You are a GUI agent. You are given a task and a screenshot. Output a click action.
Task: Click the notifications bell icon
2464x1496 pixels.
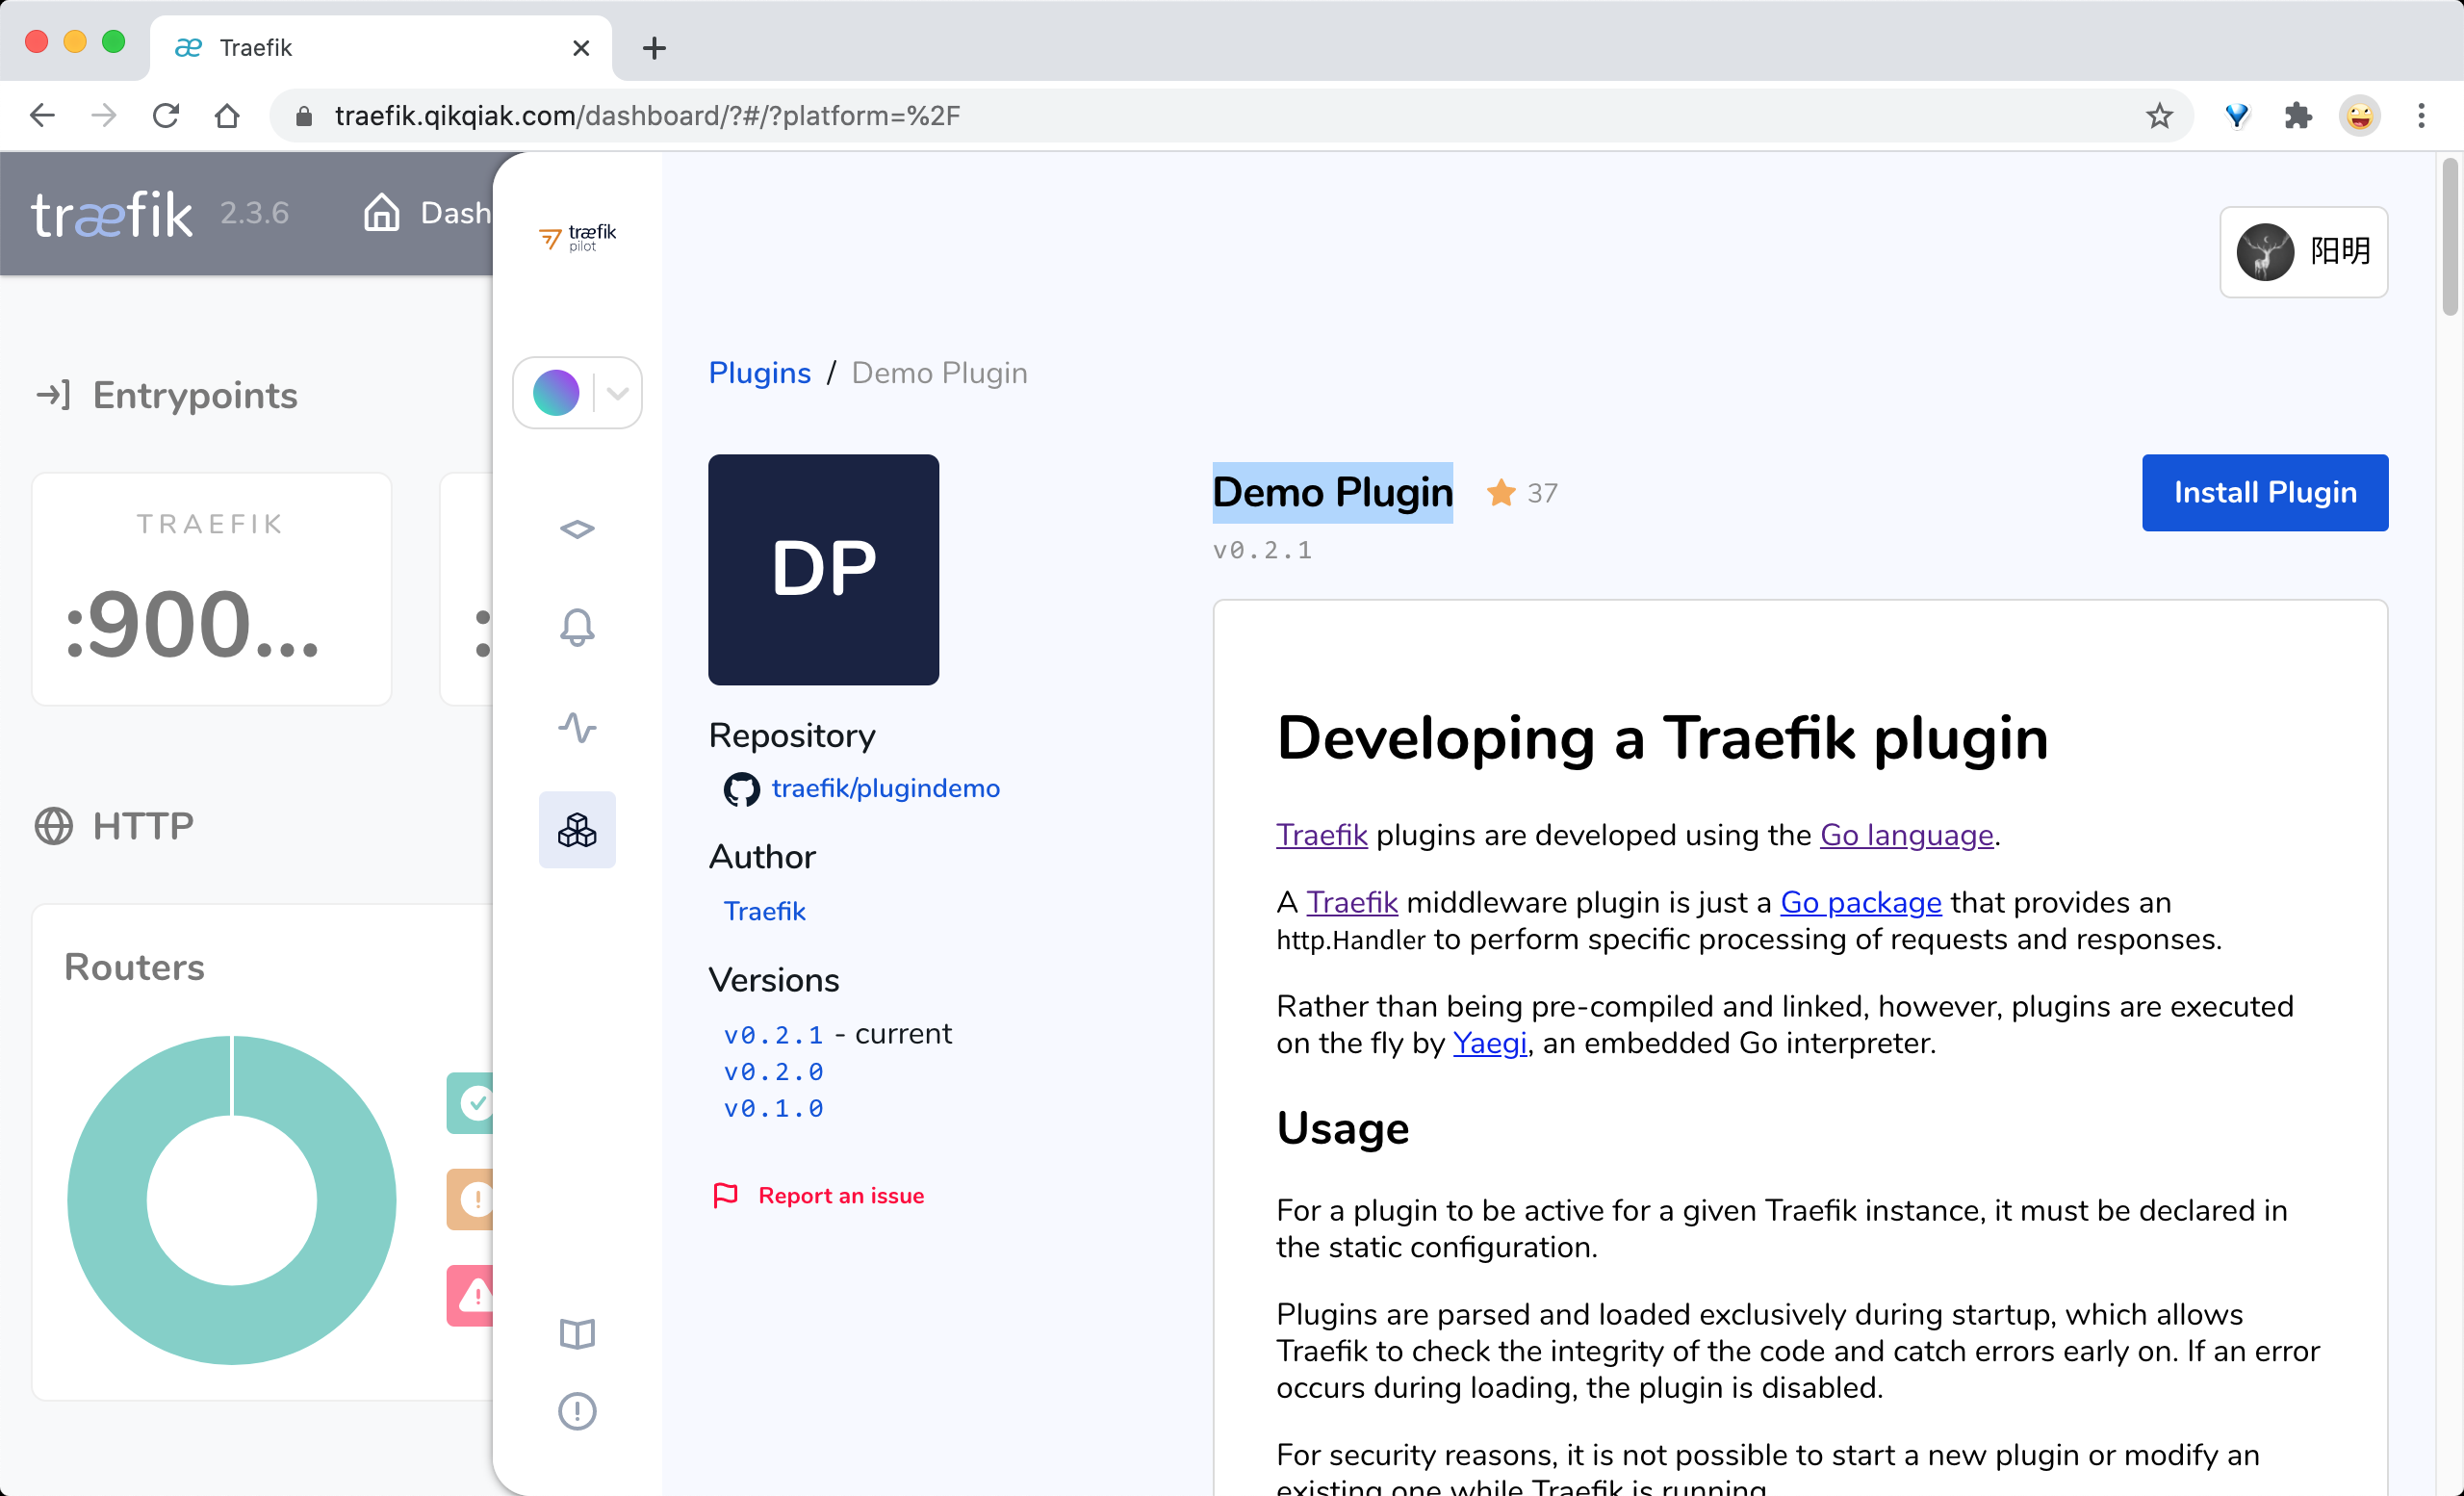(x=577, y=628)
